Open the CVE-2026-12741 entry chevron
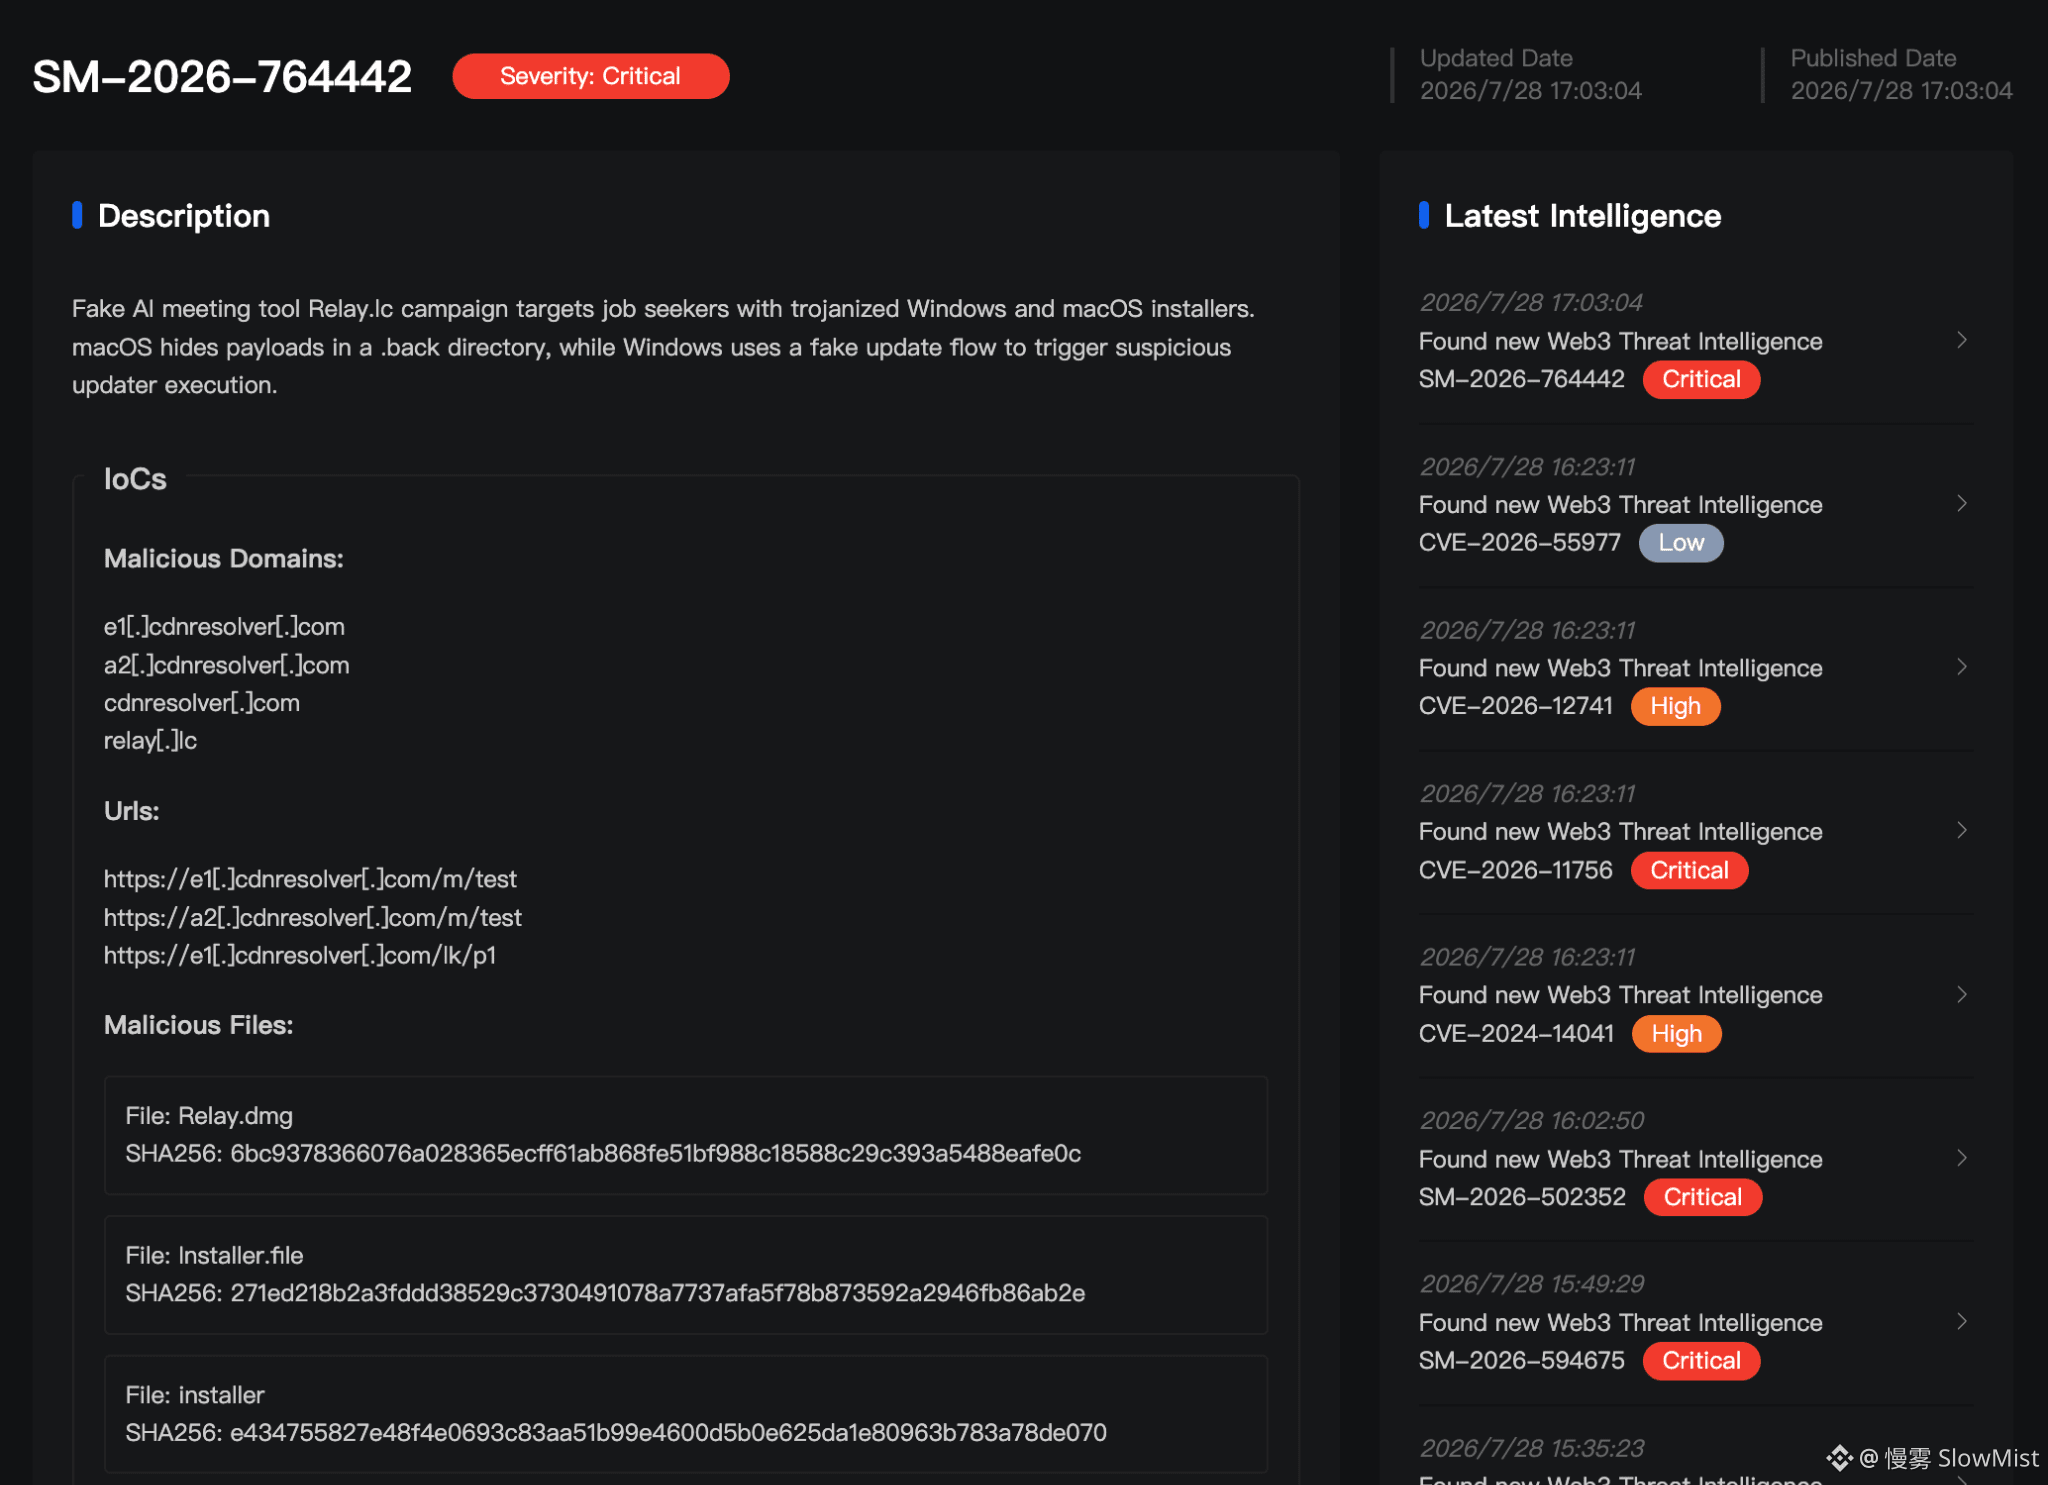This screenshot has width=2048, height=1485. point(1962,667)
